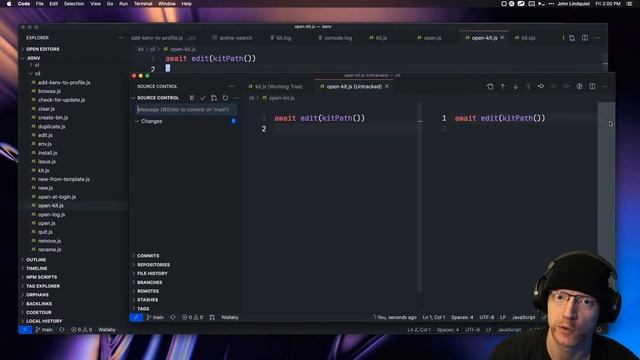Image resolution: width=640 pixels, height=360 pixels.
Task: Open the Selection menu in menu bar
Action: click(x=74, y=4)
